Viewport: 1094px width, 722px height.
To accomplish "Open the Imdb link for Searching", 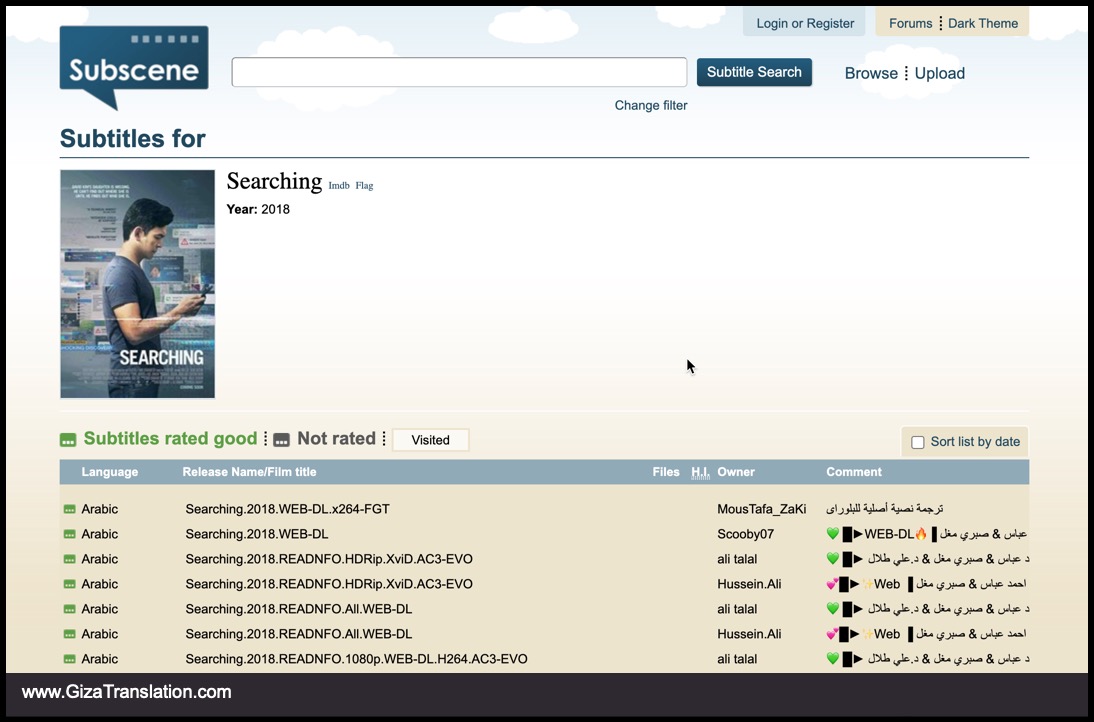I will pos(339,186).
